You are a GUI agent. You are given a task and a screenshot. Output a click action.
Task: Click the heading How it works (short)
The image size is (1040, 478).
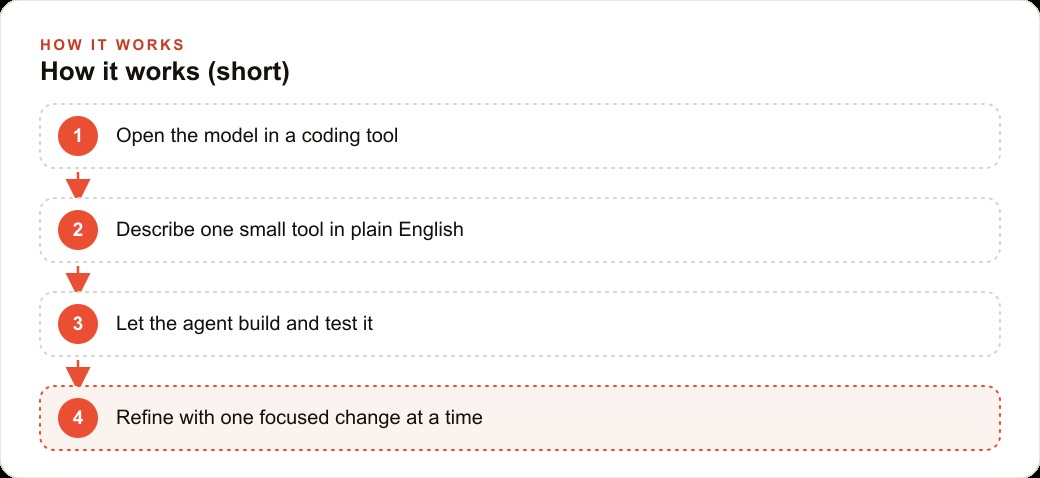tap(165, 72)
